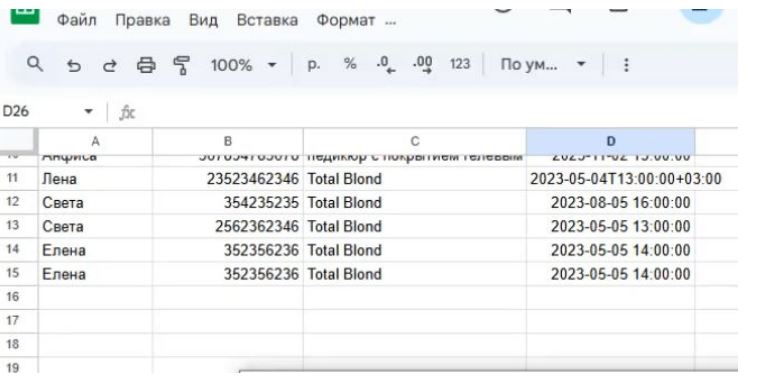Image resolution: width=764 pixels, height=384 pixels.
Task: Select column C header
Action: [x=415, y=141]
